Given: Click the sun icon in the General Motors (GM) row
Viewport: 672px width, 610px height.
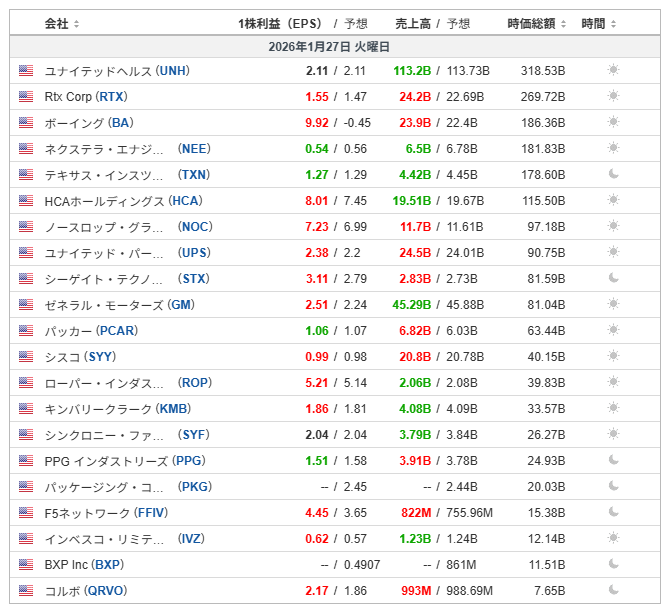Looking at the screenshot, I should point(613,305).
